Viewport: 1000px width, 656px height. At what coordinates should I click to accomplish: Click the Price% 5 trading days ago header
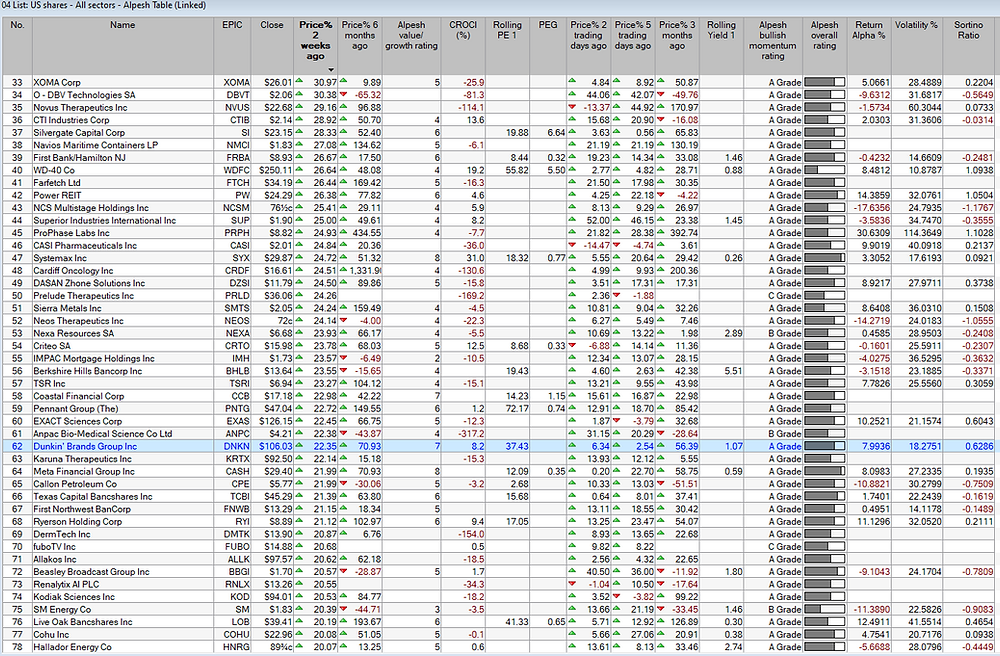633,46
